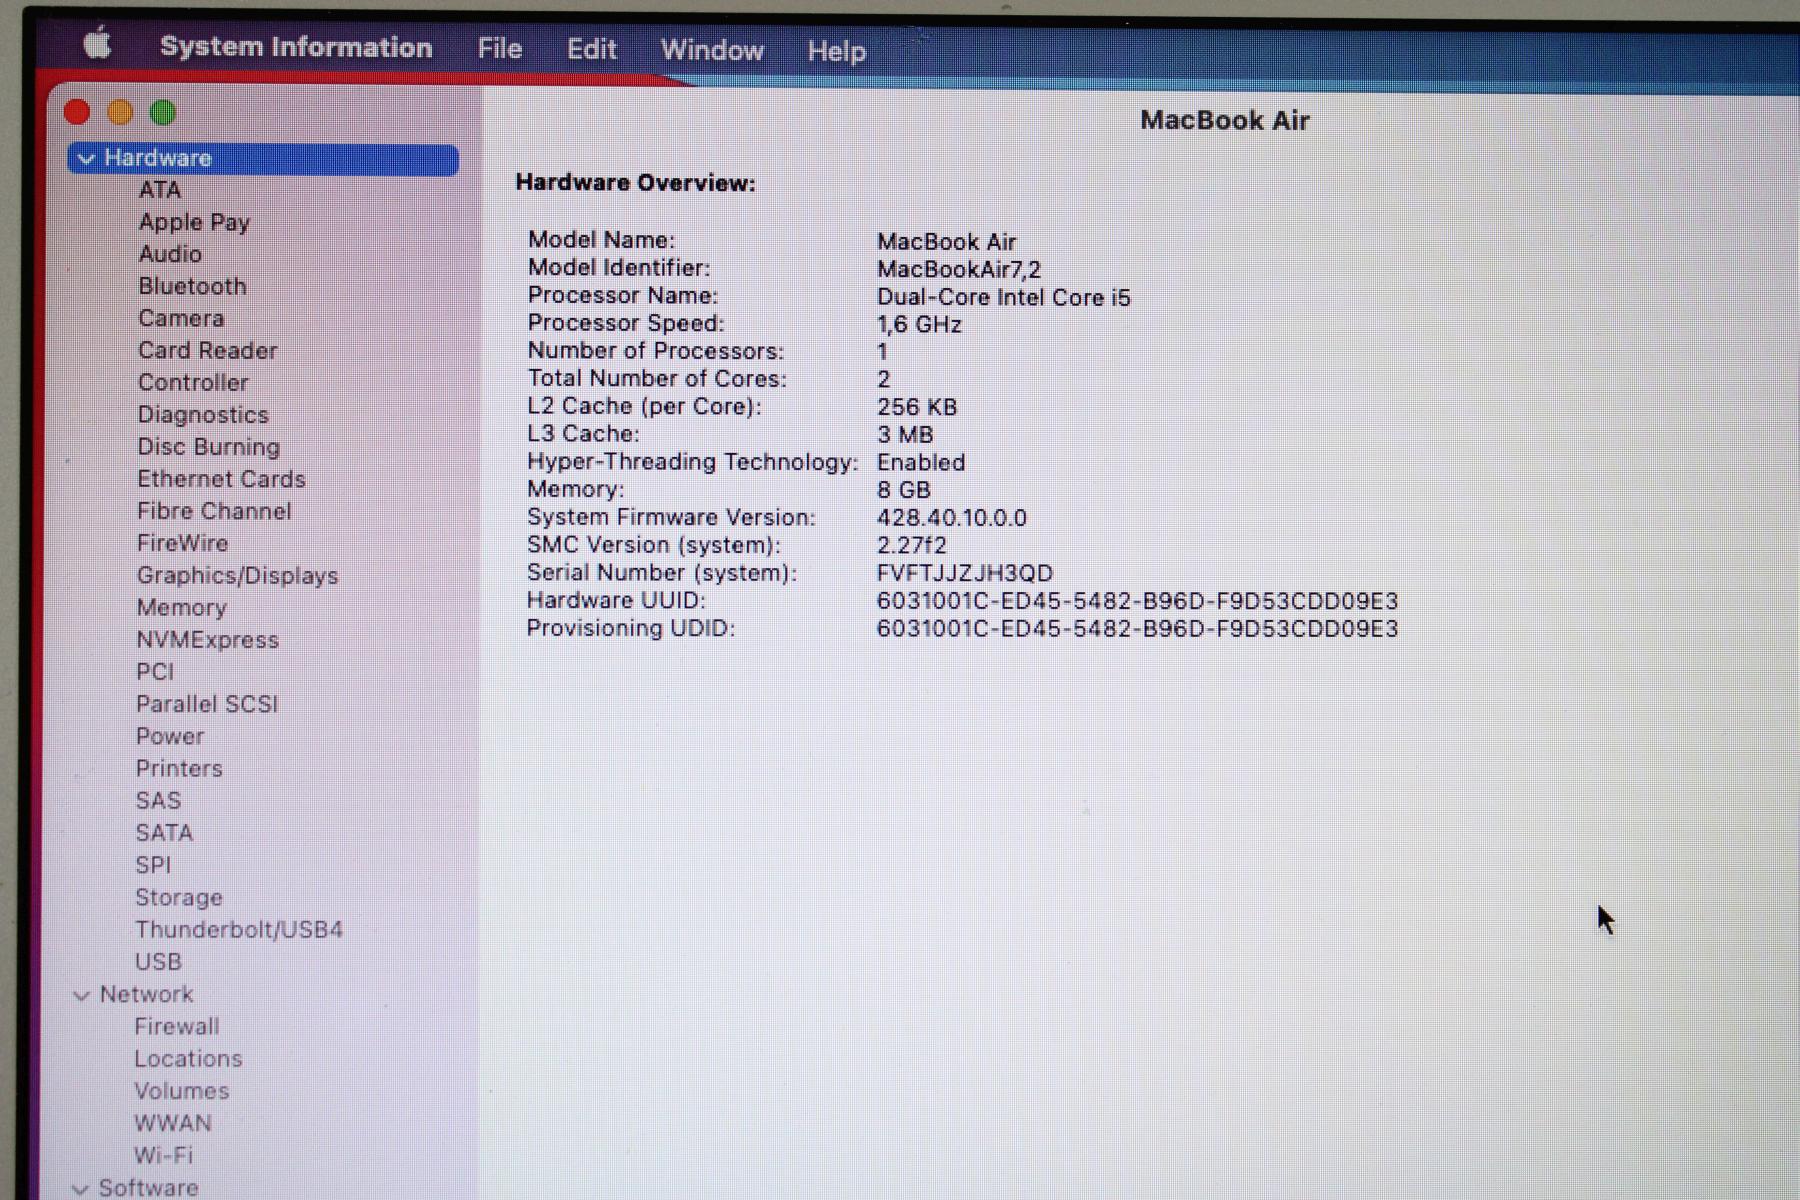Show Bluetooth hardware details
Viewport: 1800px width, 1200px height.
pos(192,286)
